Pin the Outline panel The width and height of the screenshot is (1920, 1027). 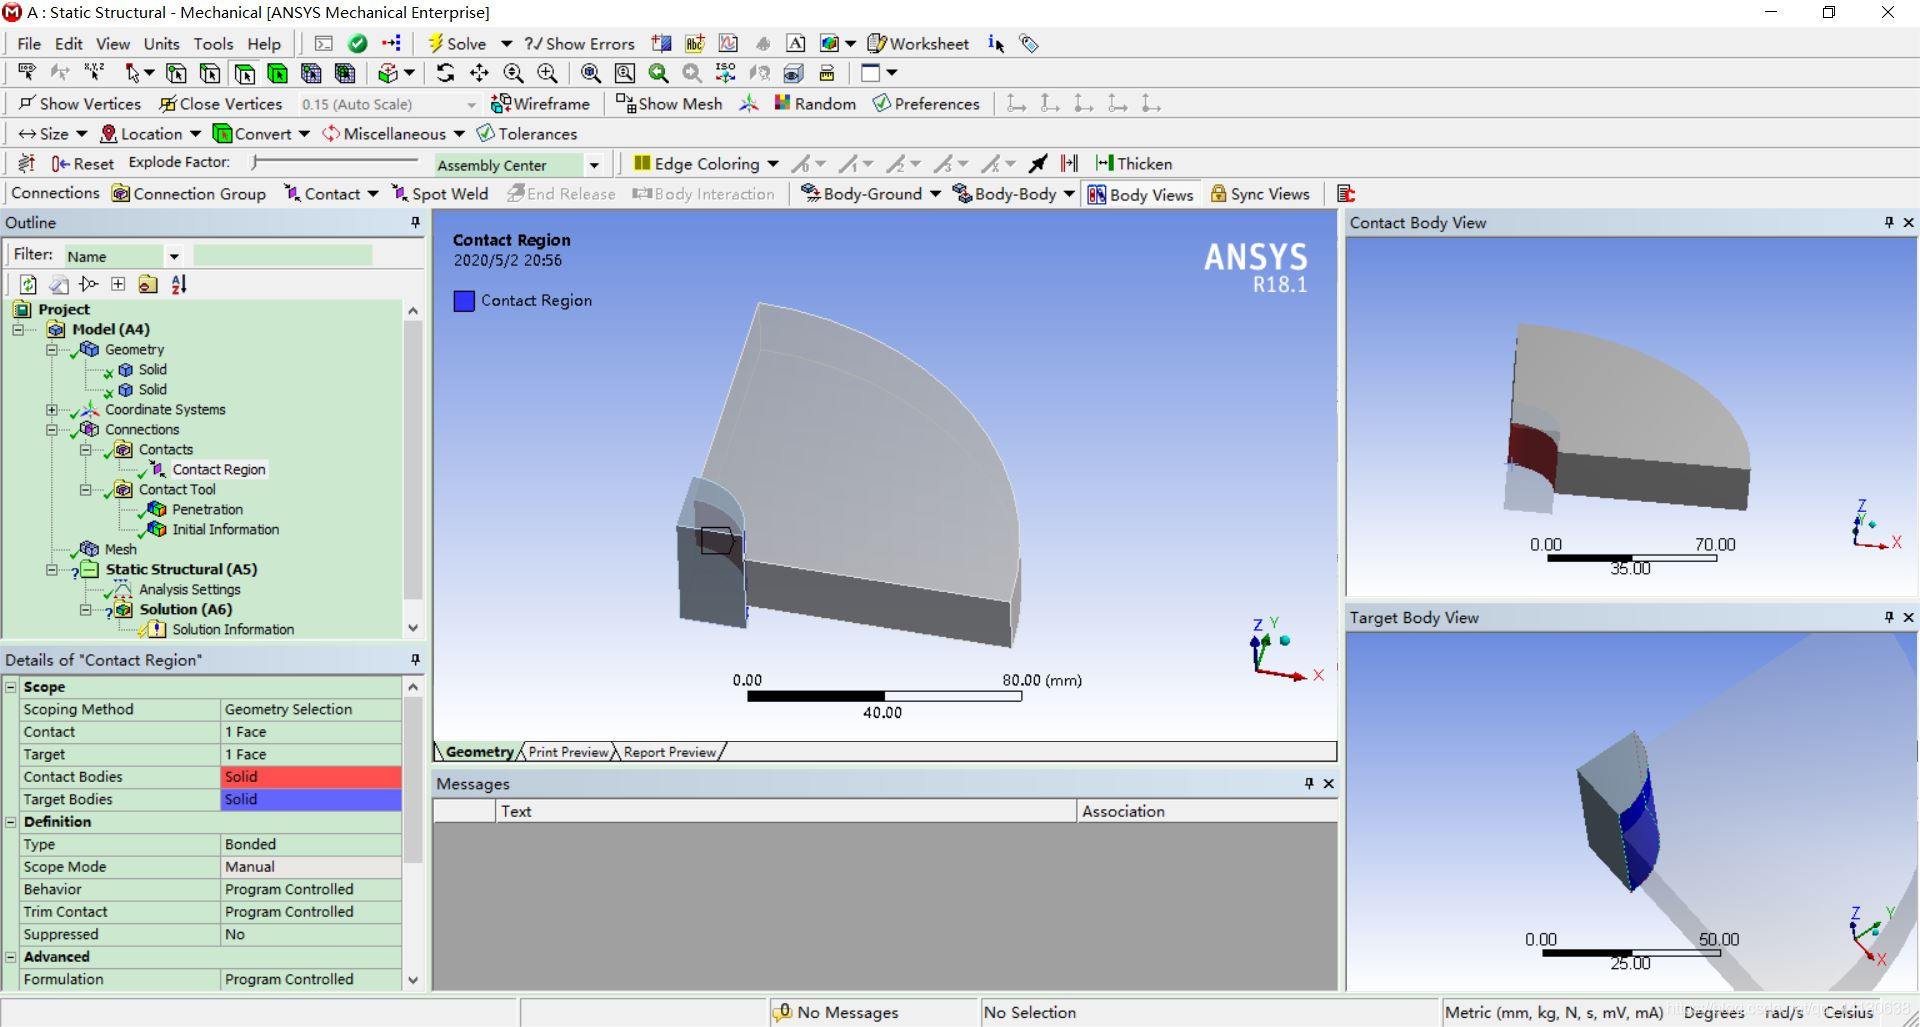[415, 222]
